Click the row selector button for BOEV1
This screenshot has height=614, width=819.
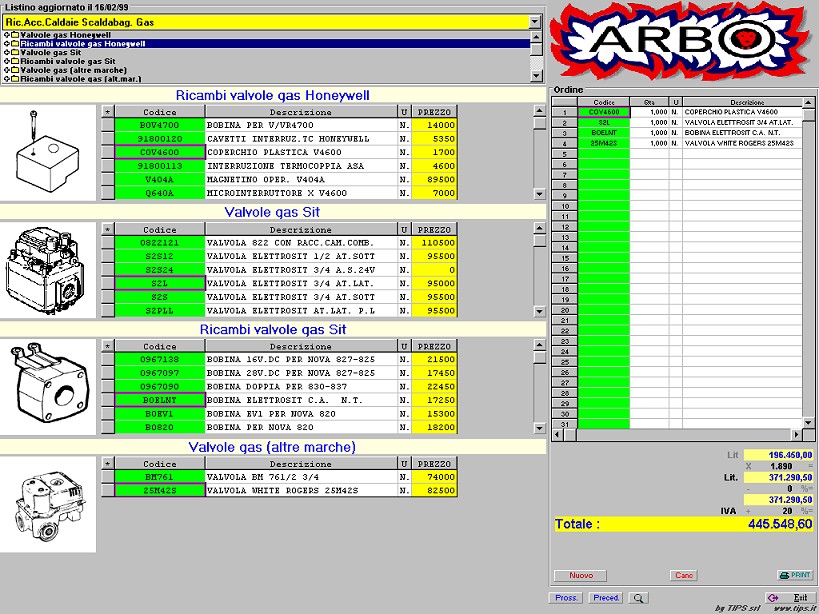pos(108,414)
